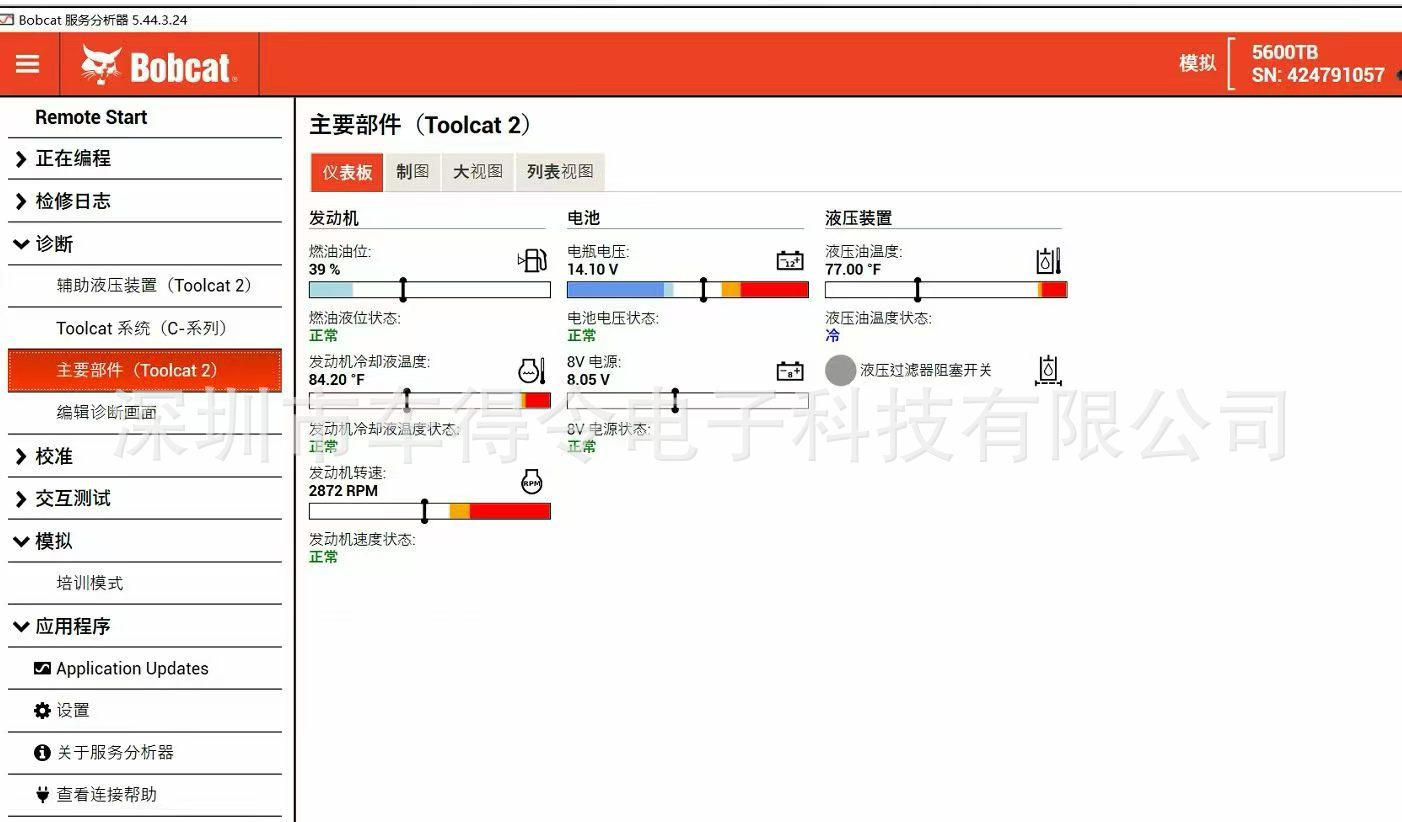This screenshot has height=822, width=1402.
Task: Click the 8V battery icon
Action: (x=790, y=371)
